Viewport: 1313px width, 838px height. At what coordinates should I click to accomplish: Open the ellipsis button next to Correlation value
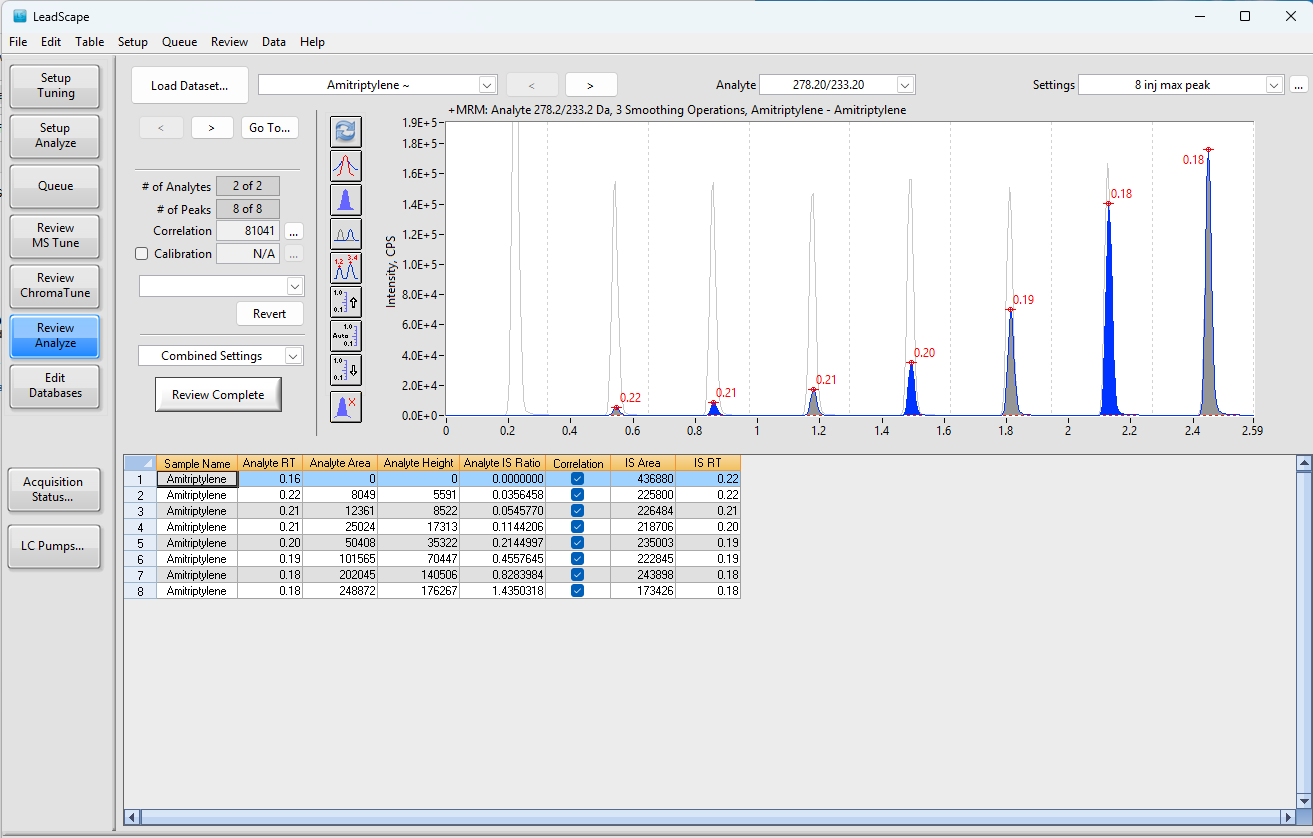[x=293, y=231]
